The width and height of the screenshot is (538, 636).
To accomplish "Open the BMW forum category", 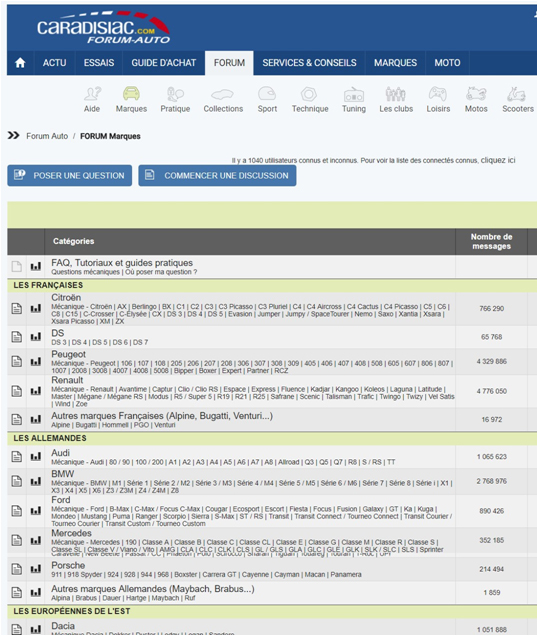I will [x=62, y=474].
